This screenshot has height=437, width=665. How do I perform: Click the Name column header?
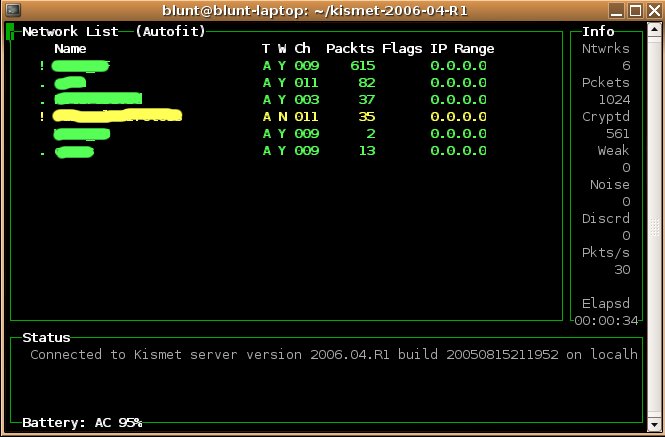(70, 48)
